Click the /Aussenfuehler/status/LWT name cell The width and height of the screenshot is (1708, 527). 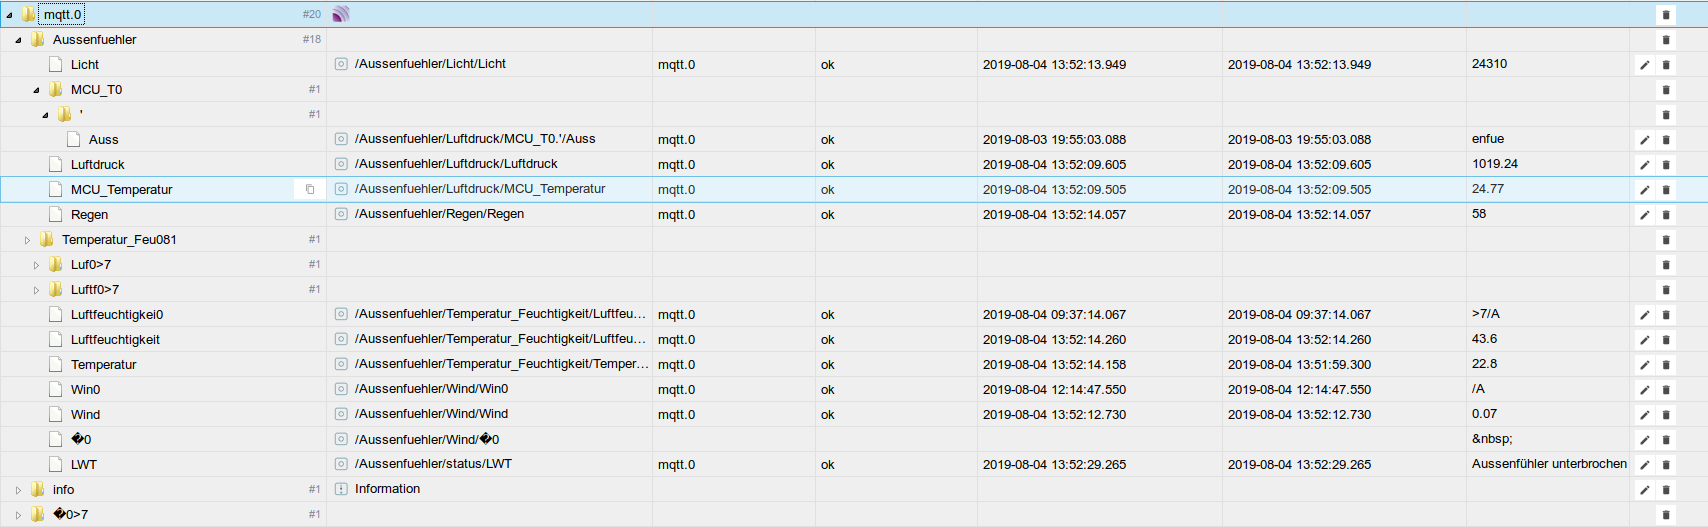(433, 464)
